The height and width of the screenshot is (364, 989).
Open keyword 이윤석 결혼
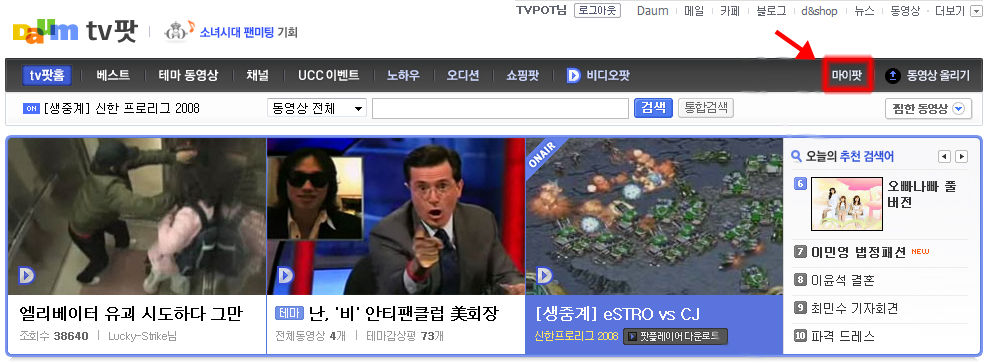pos(843,280)
